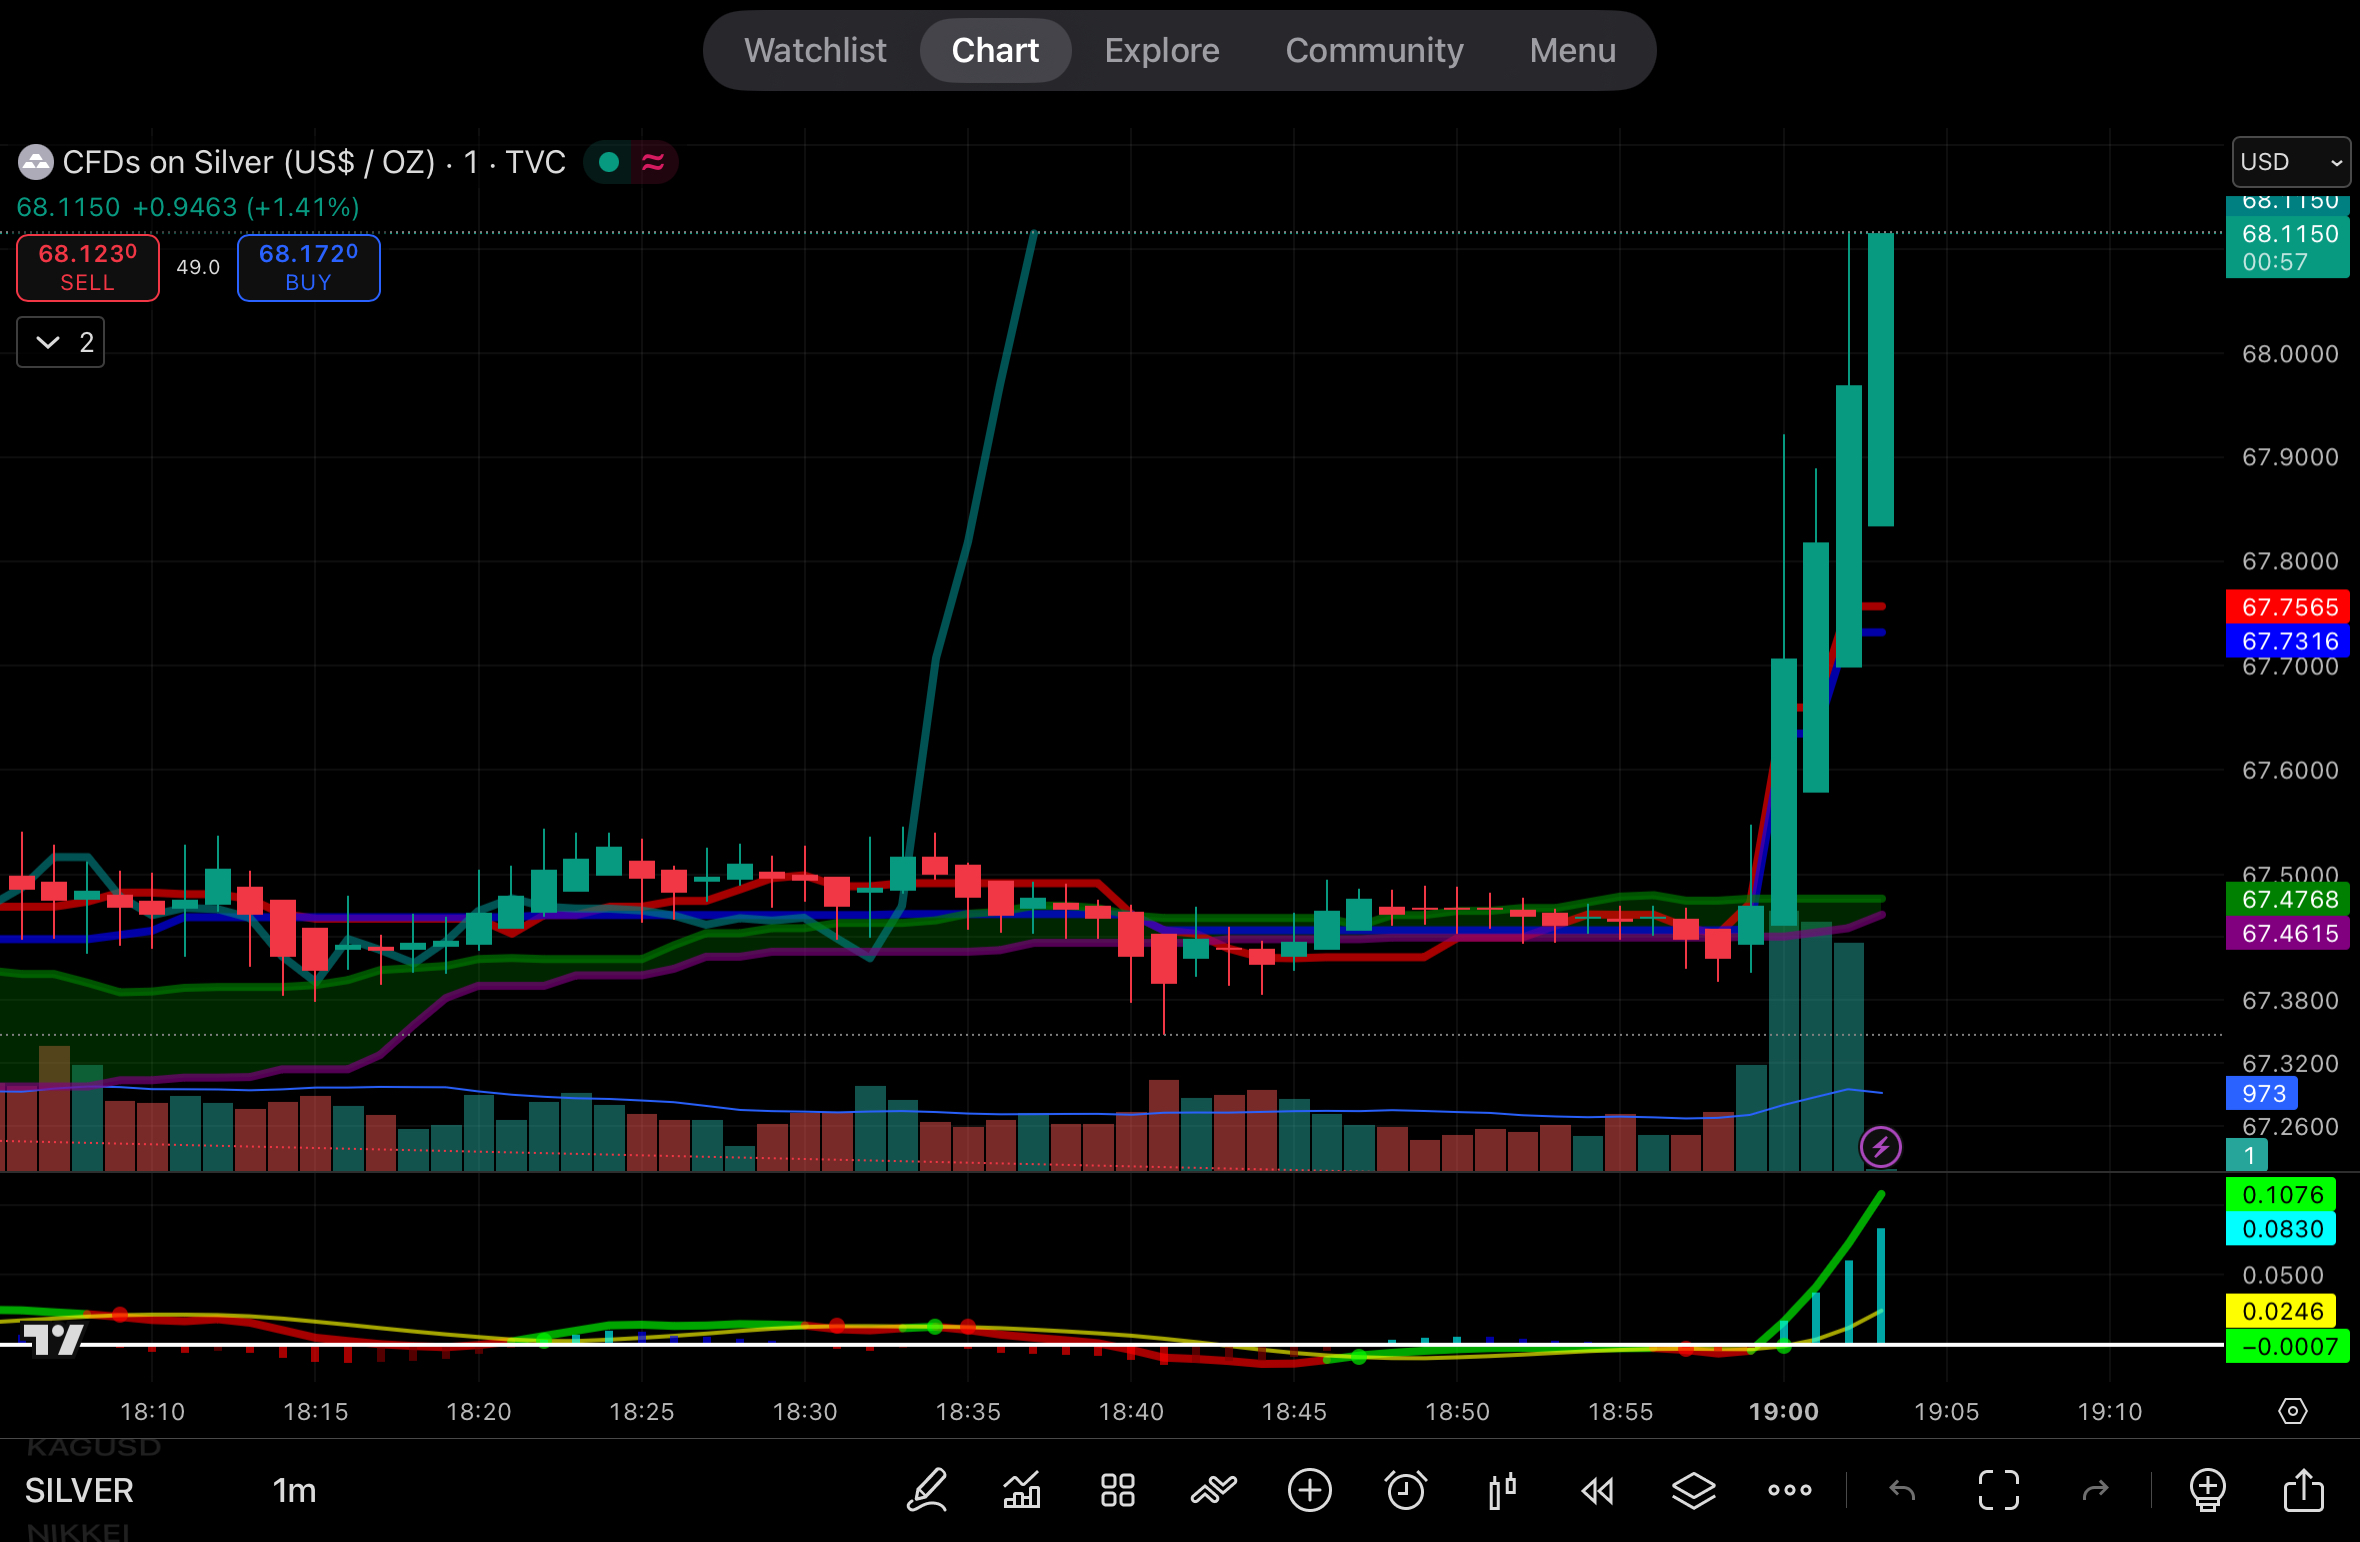Open the indicators icon in toolbar
The width and height of the screenshot is (2360, 1542).
(1021, 1490)
